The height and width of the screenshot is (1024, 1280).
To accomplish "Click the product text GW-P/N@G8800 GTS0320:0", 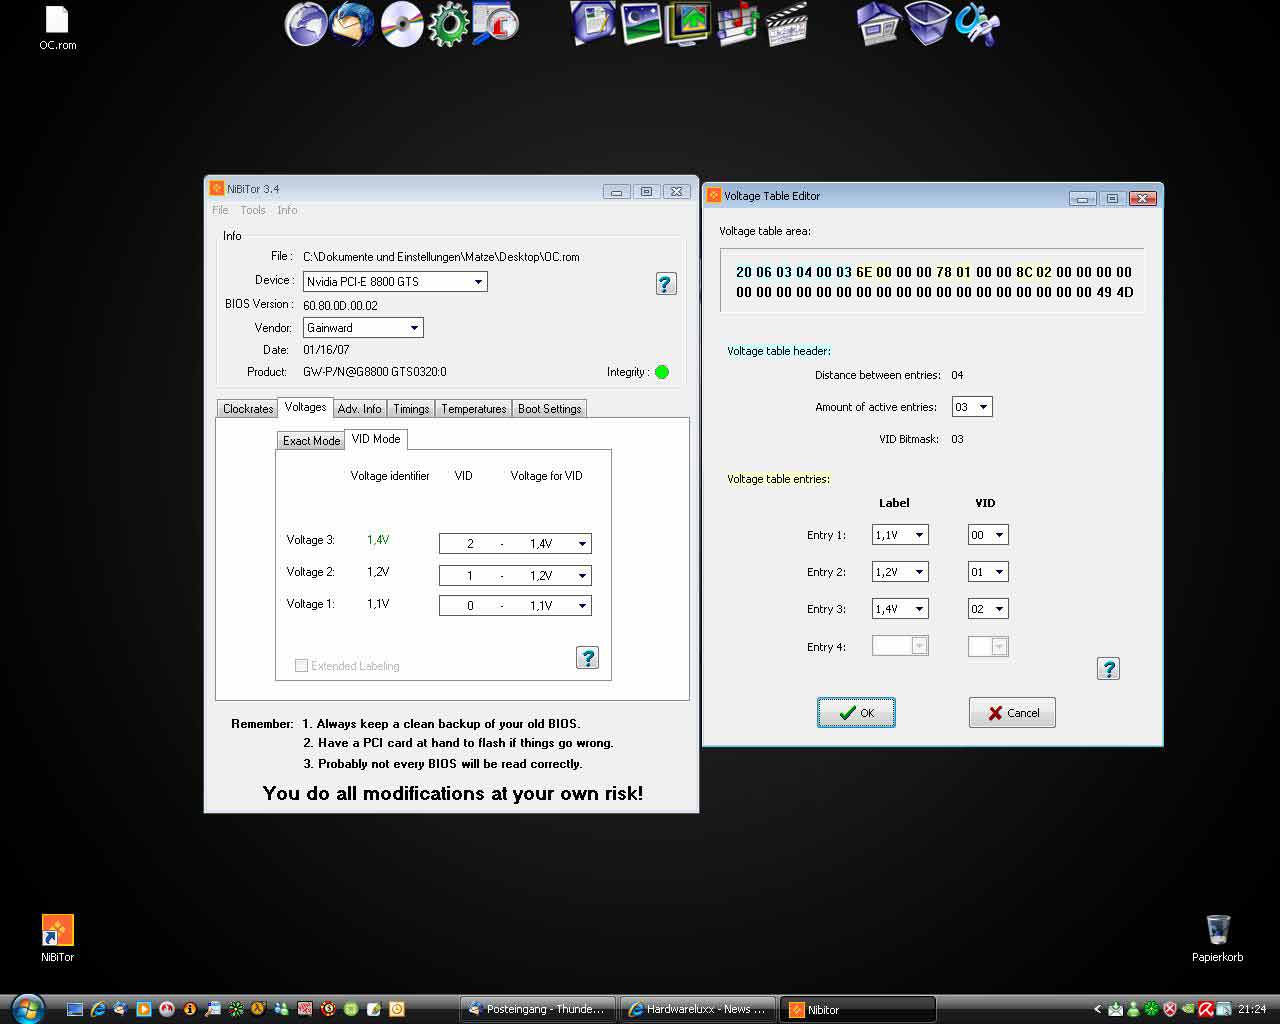I will (375, 372).
